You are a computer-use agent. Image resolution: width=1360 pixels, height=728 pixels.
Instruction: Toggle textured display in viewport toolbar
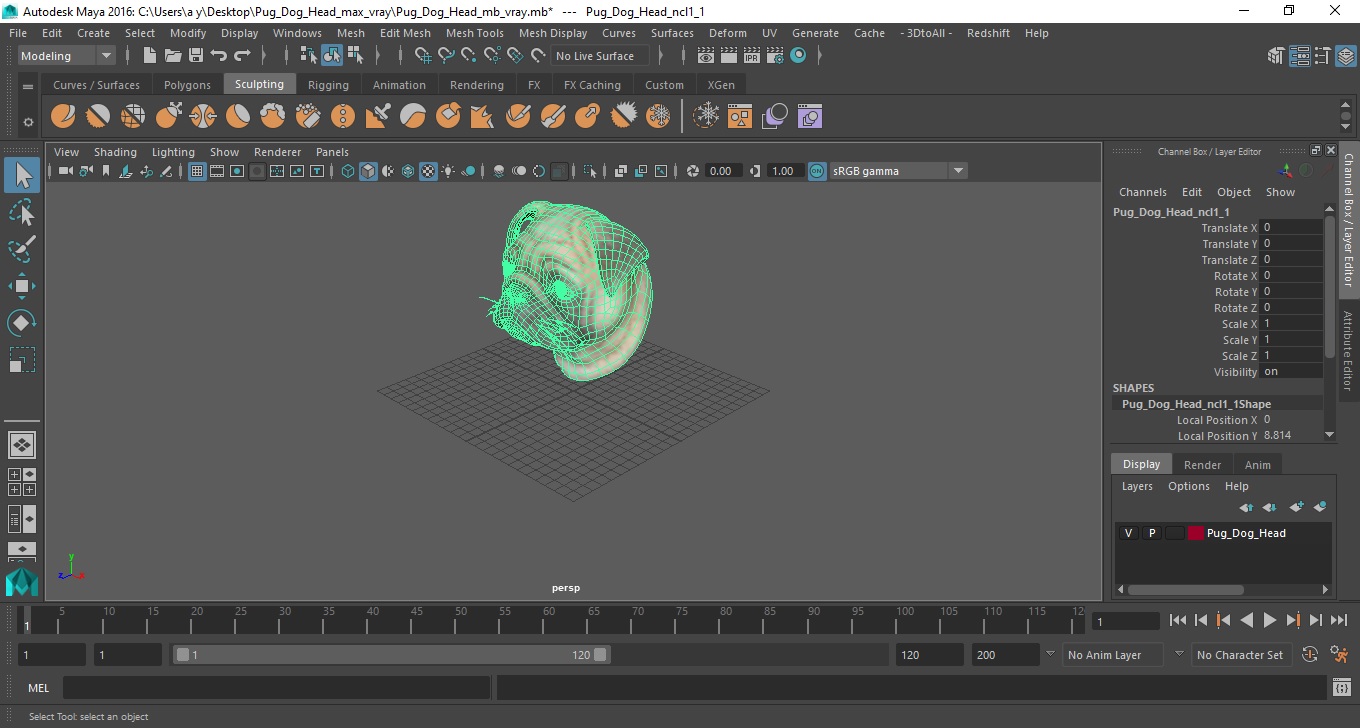428,171
